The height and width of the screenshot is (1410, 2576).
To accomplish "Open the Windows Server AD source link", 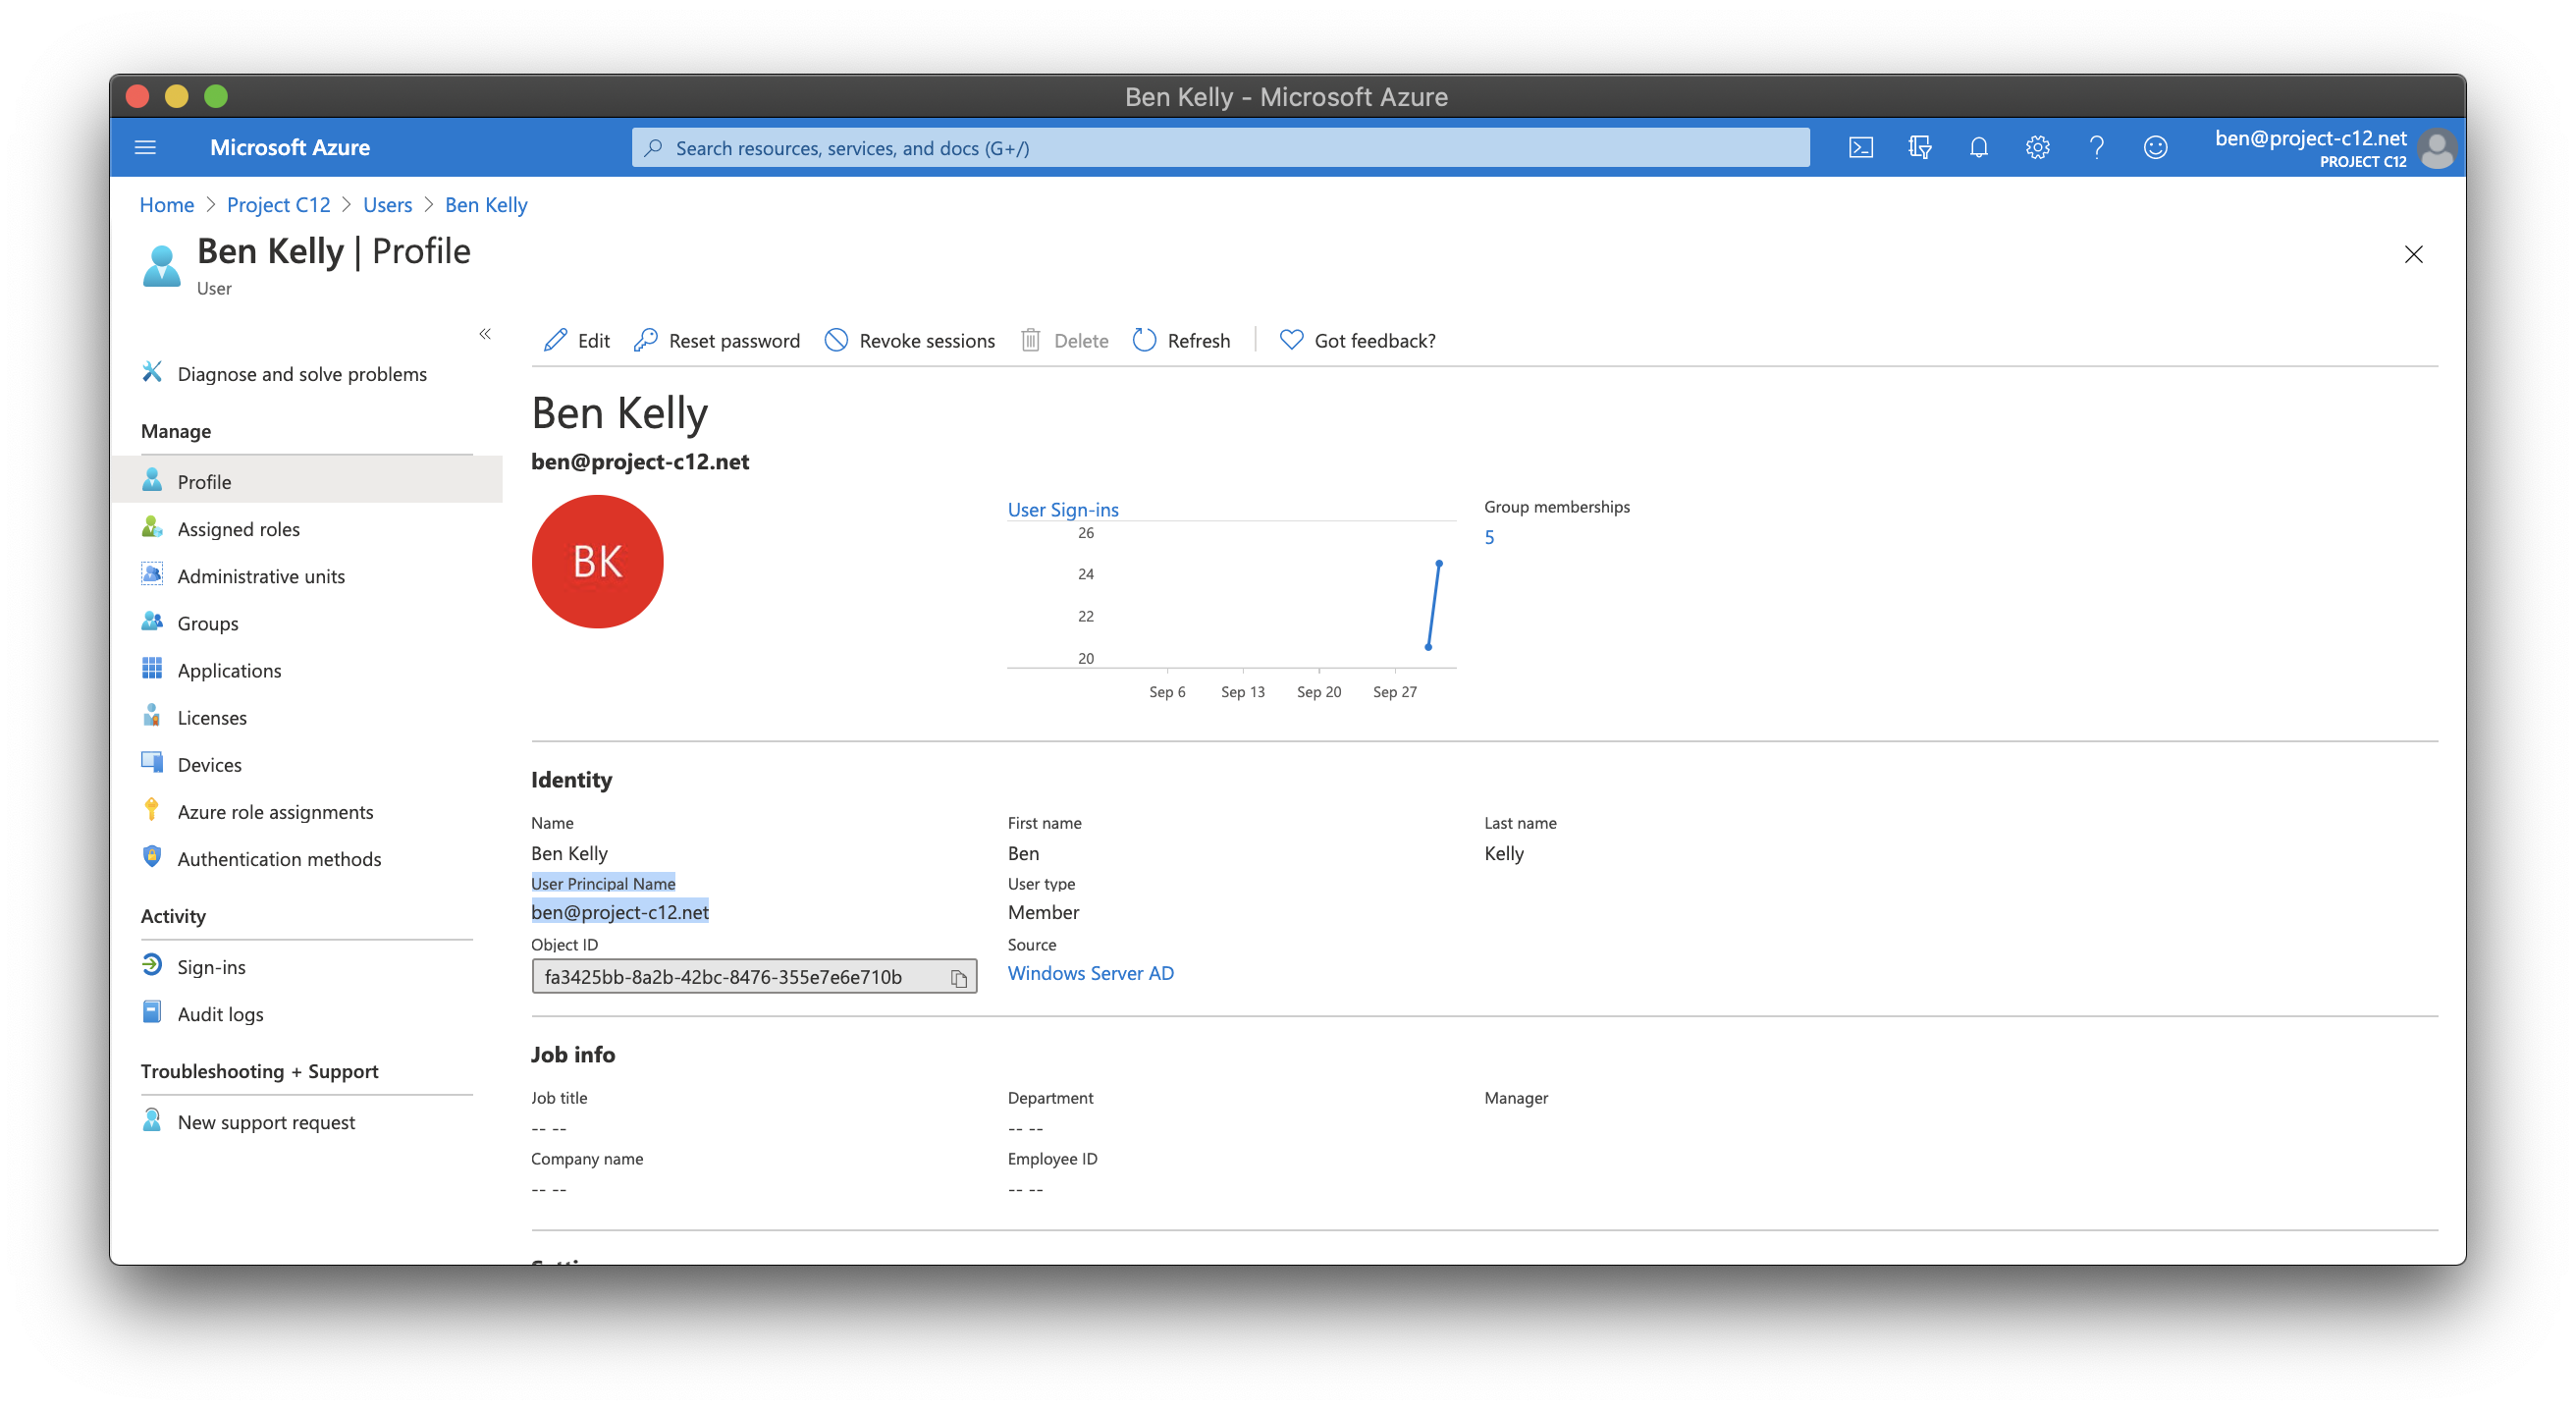I will click(1090, 973).
